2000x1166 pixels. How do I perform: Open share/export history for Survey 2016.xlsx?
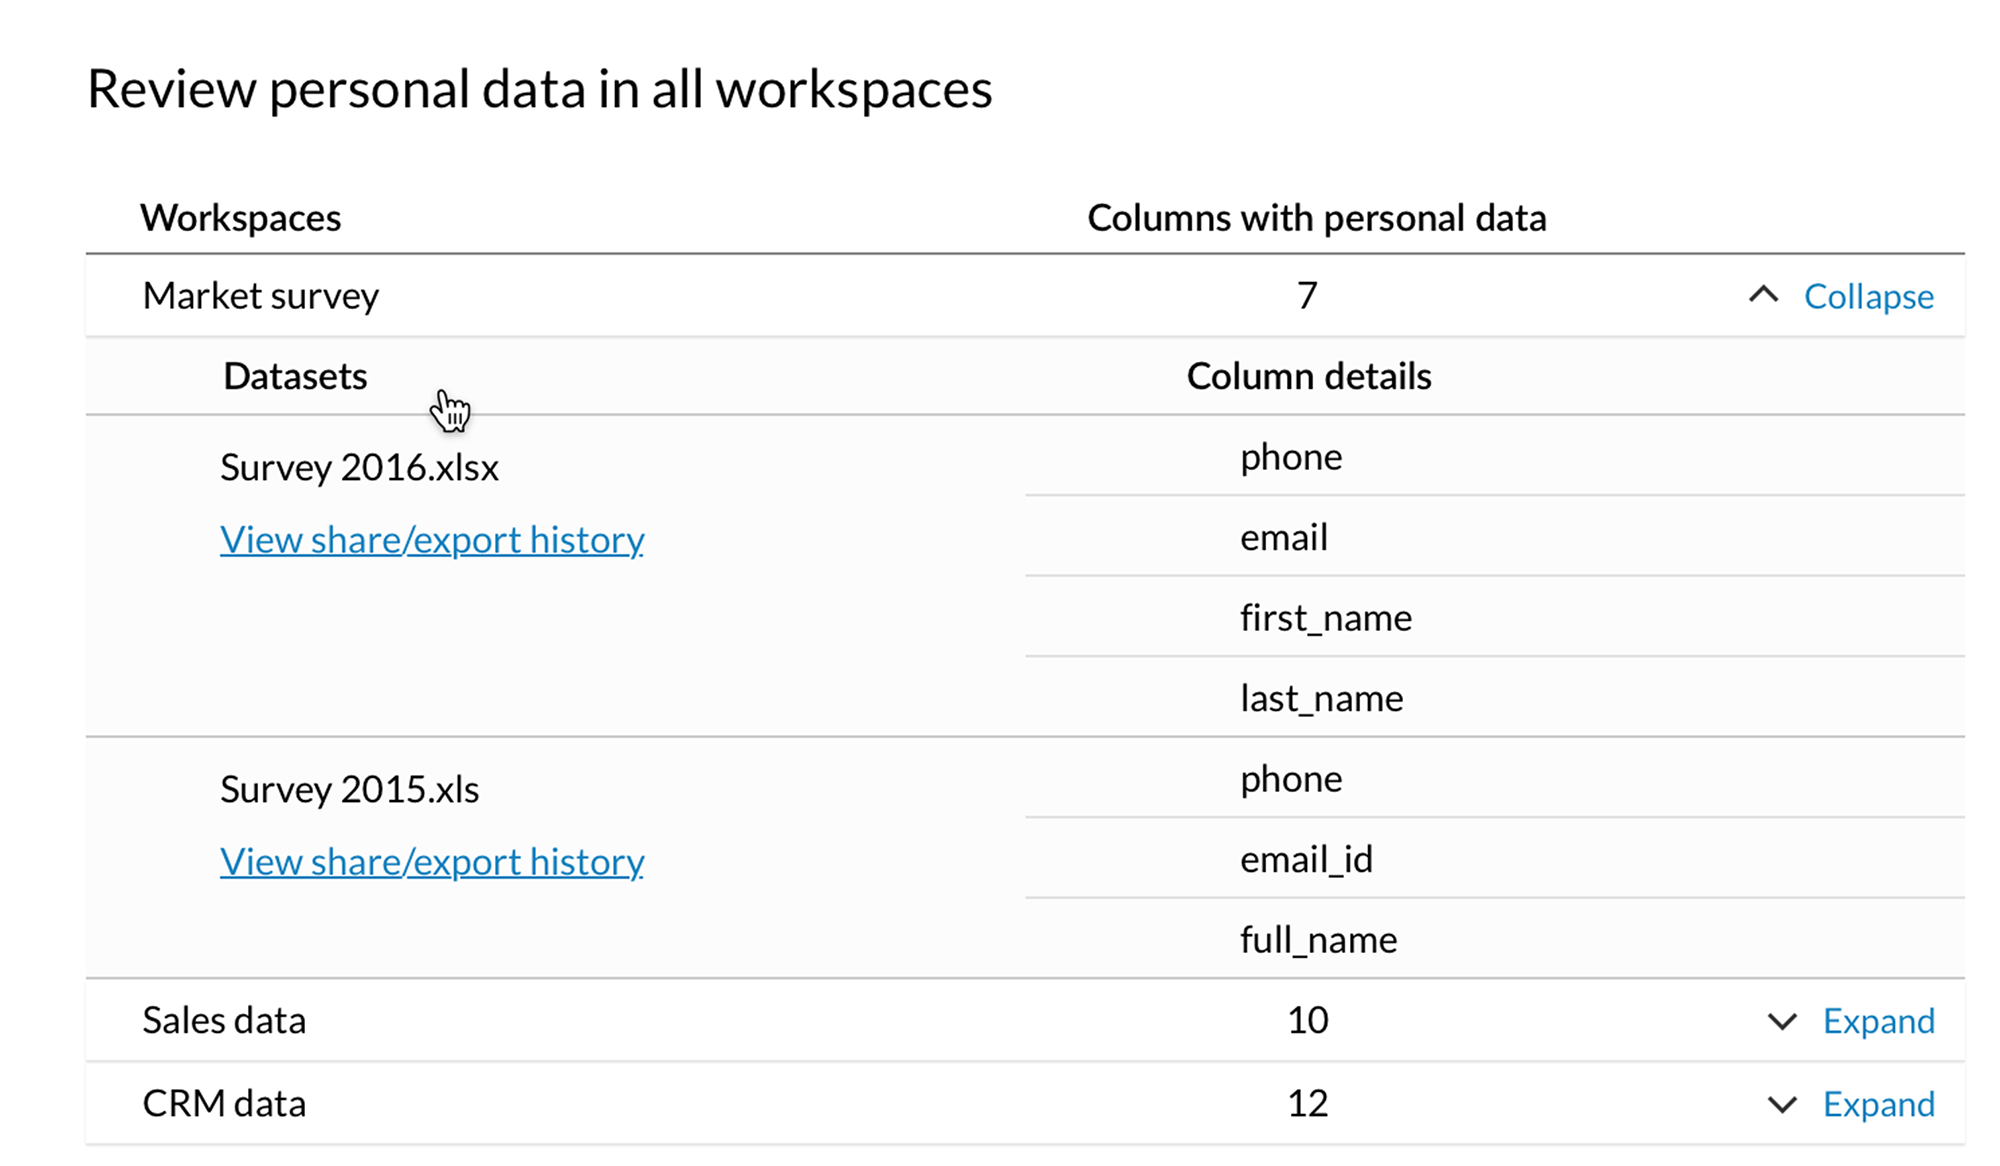pyautogui.click(x=432, y=540)
